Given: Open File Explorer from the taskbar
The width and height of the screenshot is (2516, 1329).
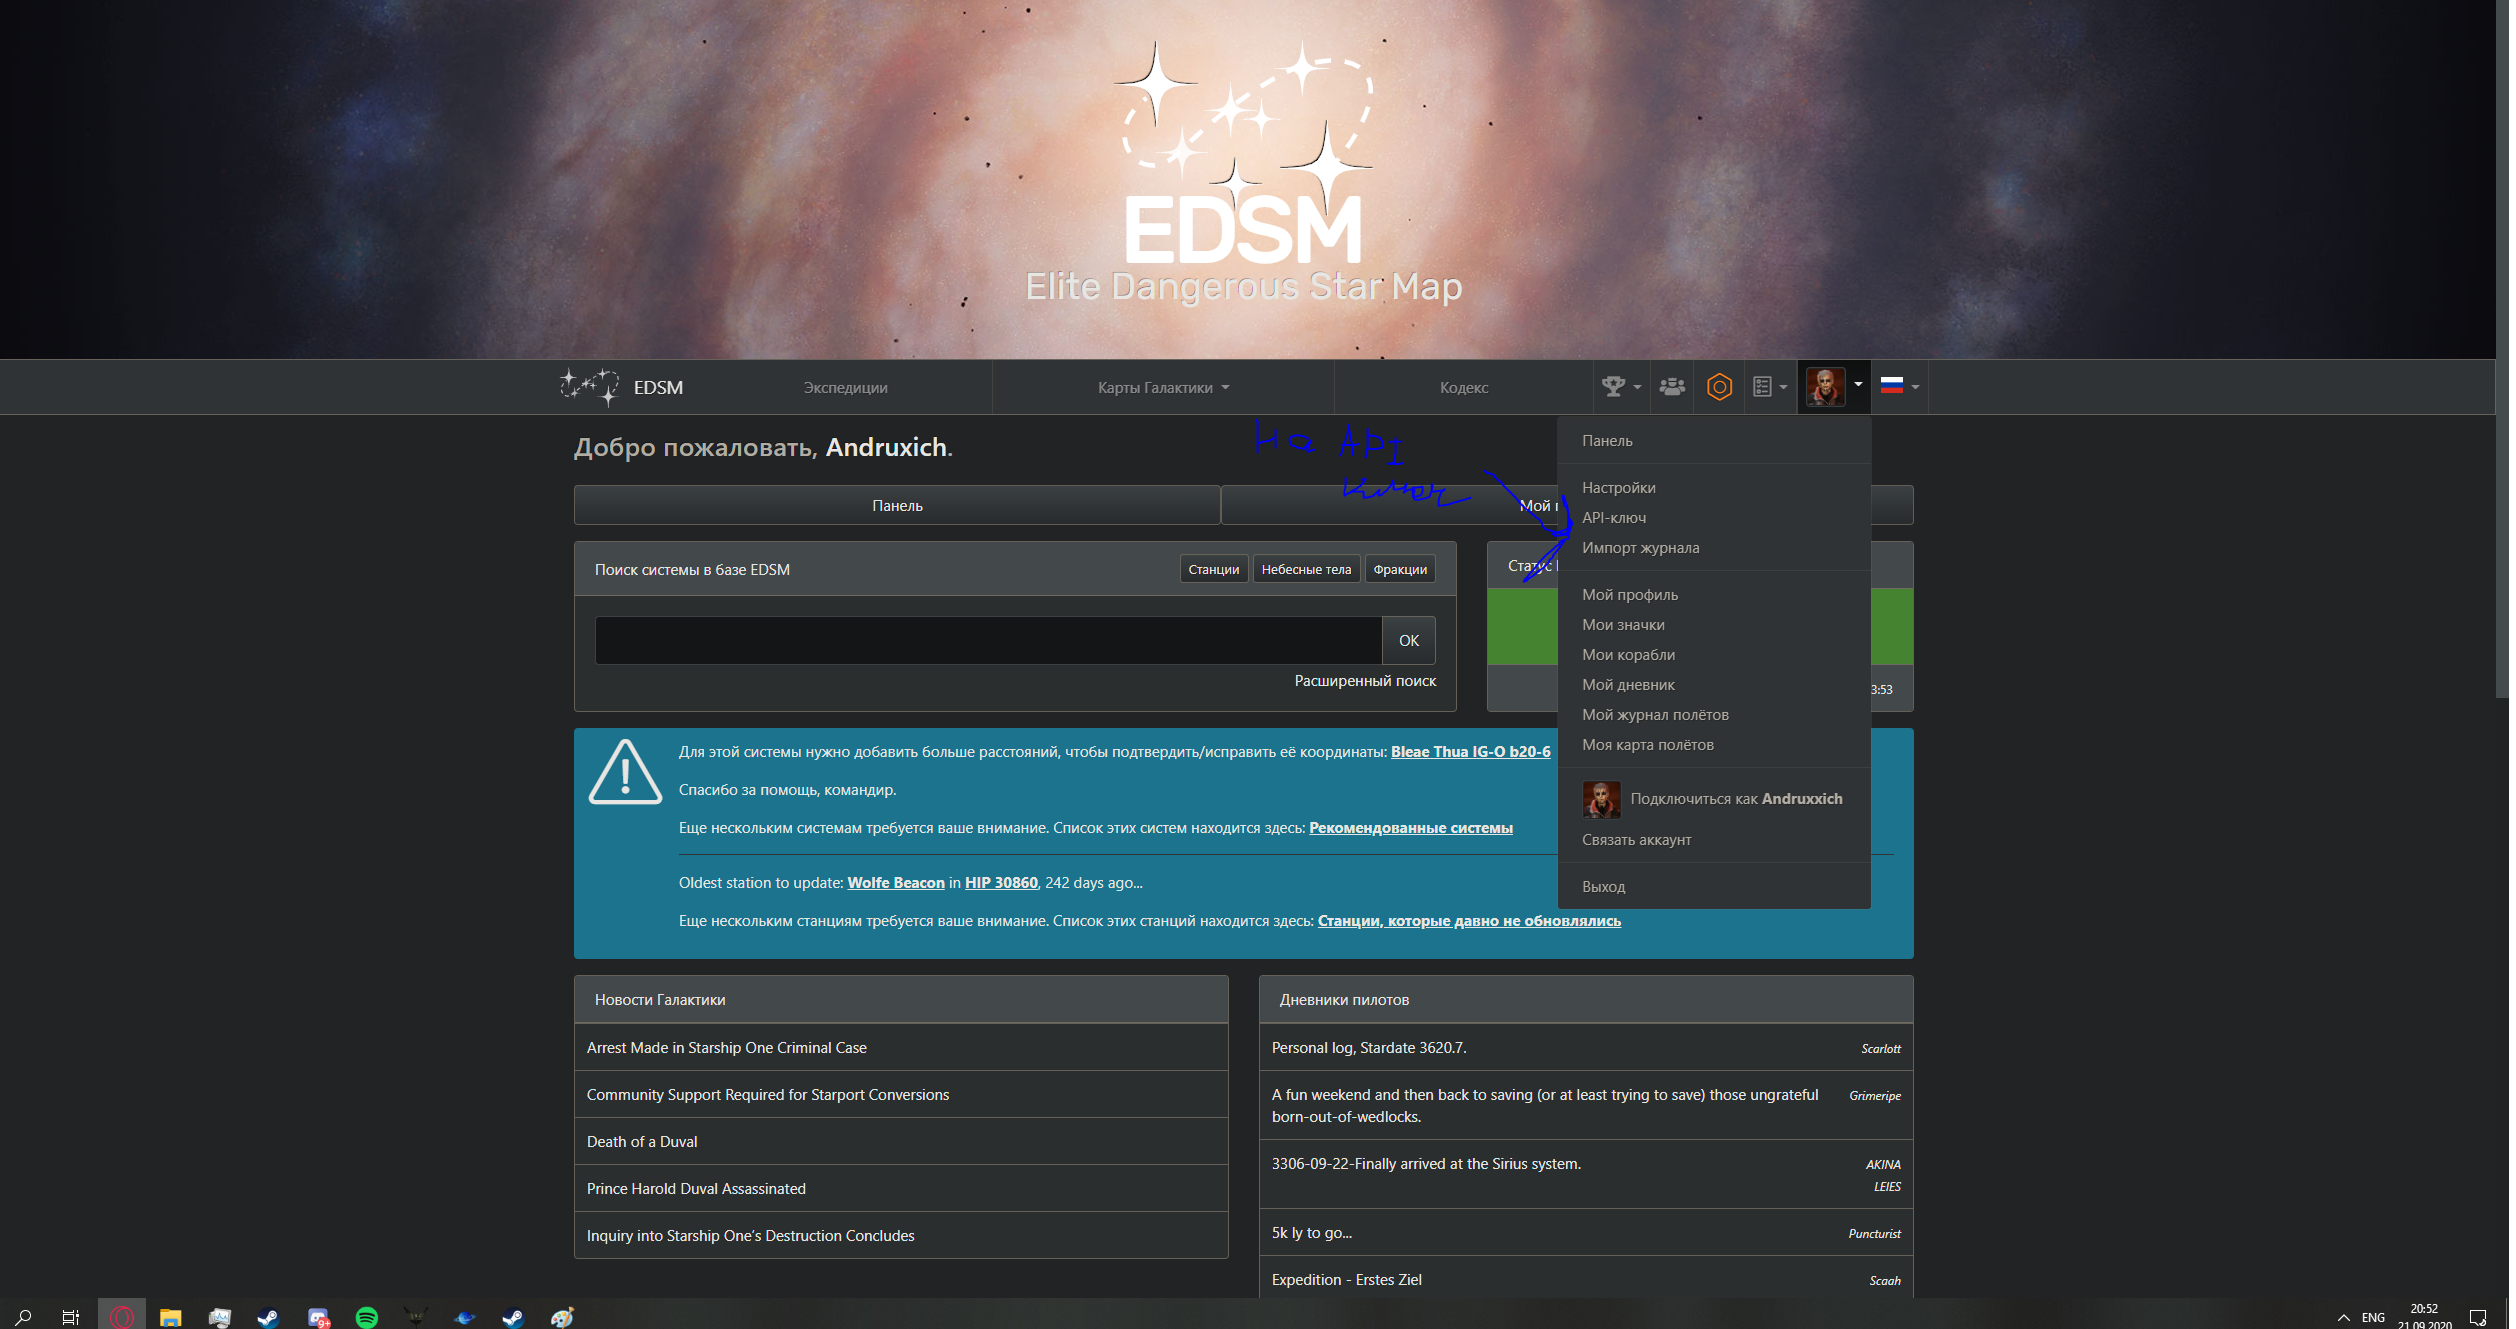Looking at the screenshot, I should [x=171, y=1317].
